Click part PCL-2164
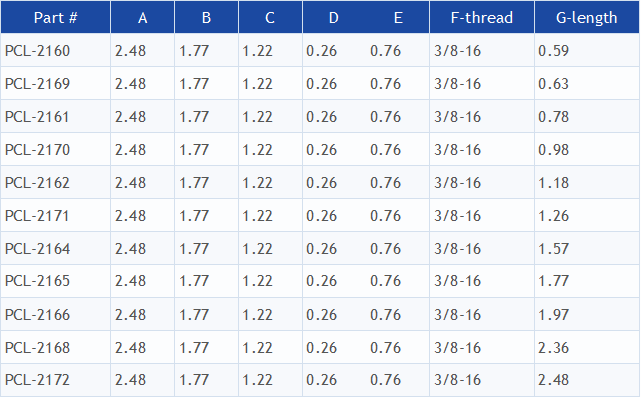The height and width of the screenshot is (399, 641). pos(38,249)
